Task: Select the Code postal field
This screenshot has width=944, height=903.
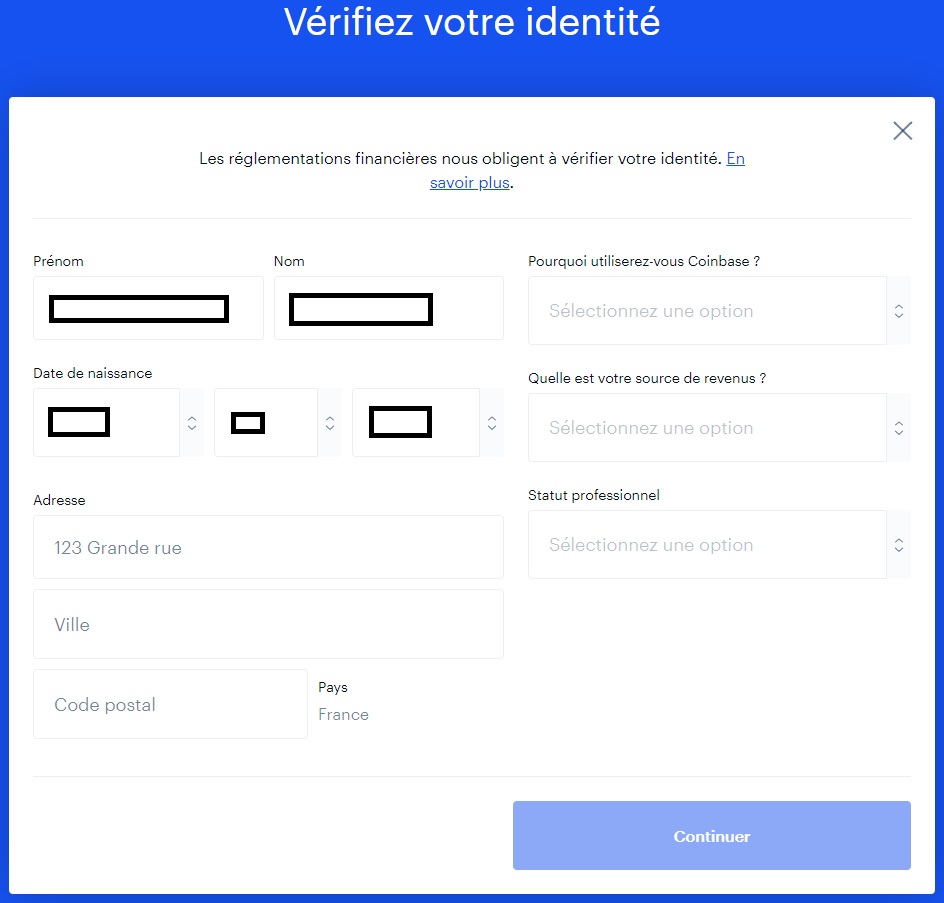Action: [170, 704]
